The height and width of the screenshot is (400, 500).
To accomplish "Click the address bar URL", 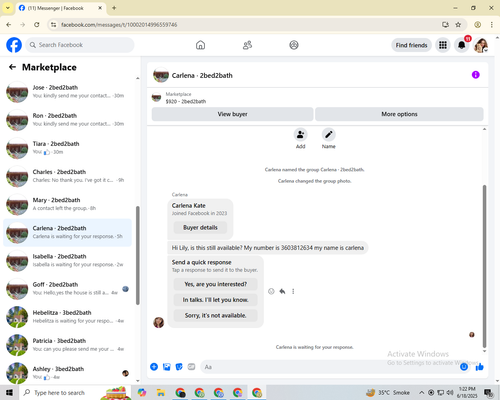I will click(119, 25).
